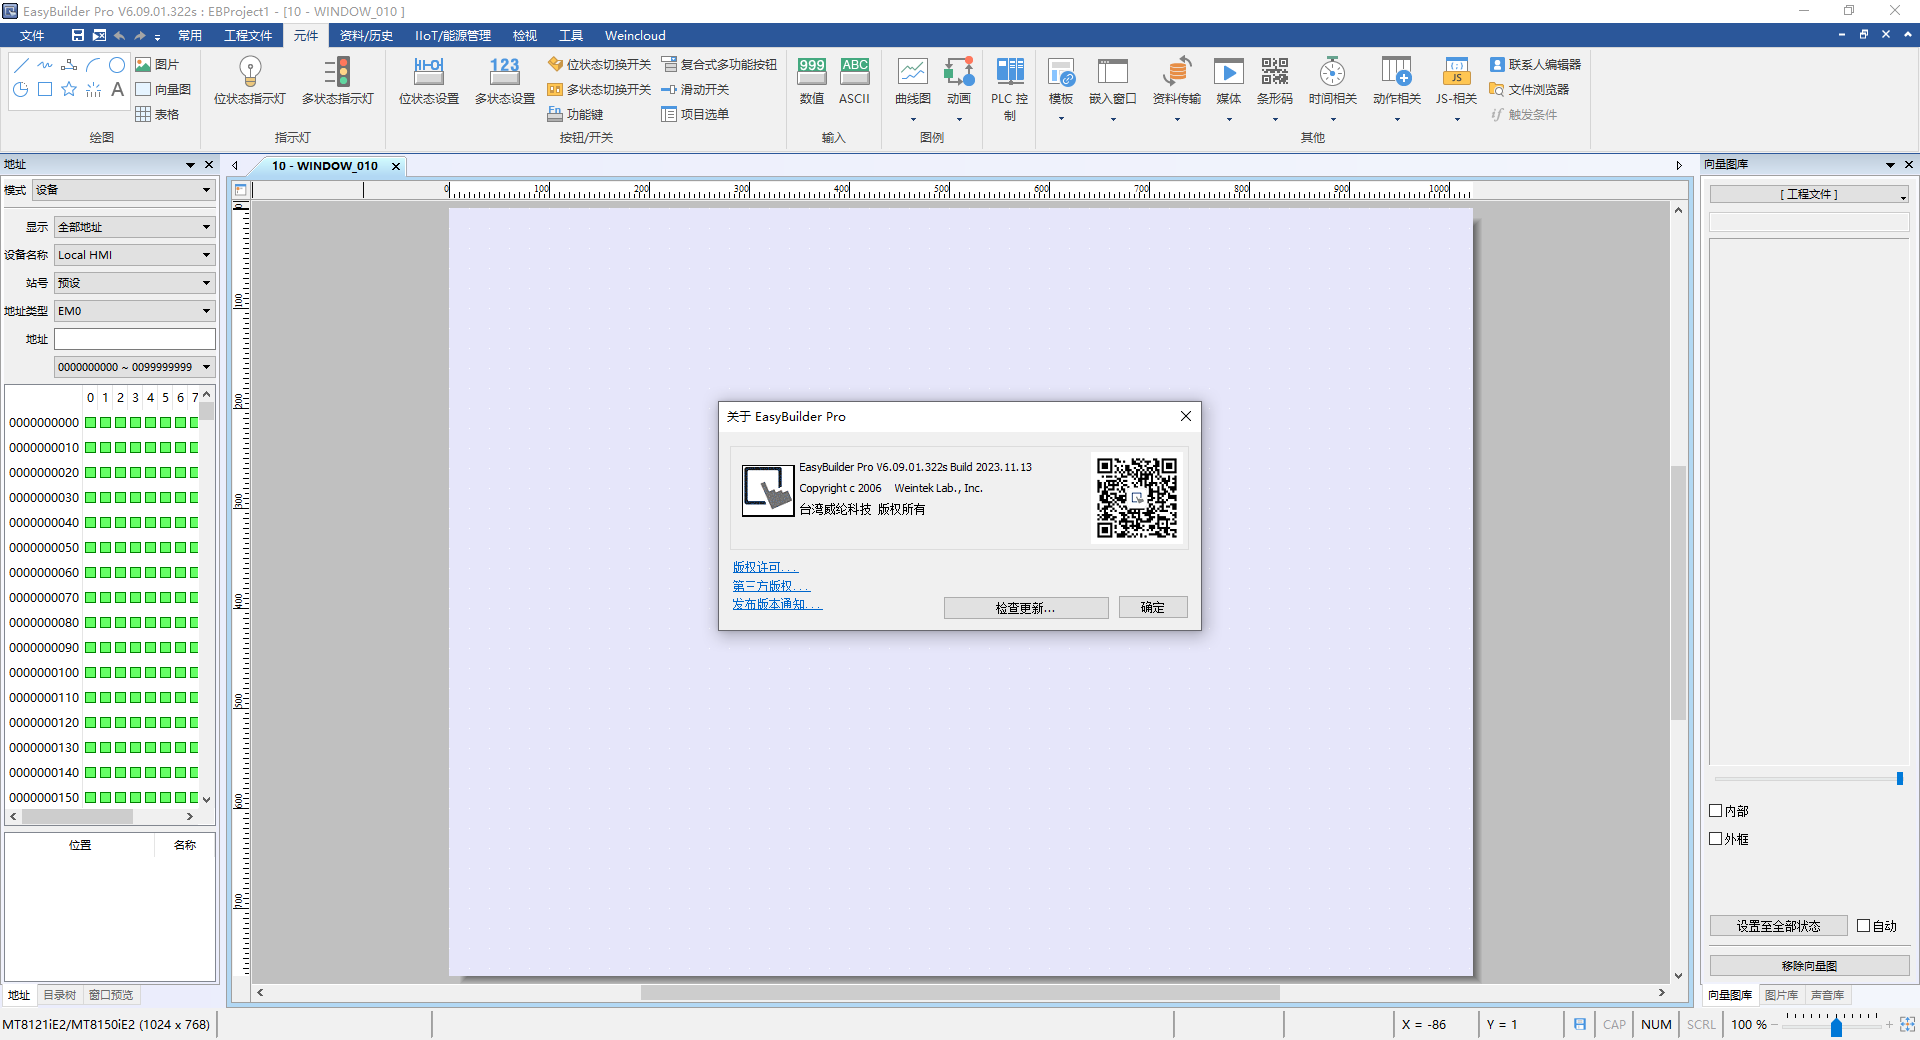Toggle bit 3 of address 0000000100

(x=135, y=672)
